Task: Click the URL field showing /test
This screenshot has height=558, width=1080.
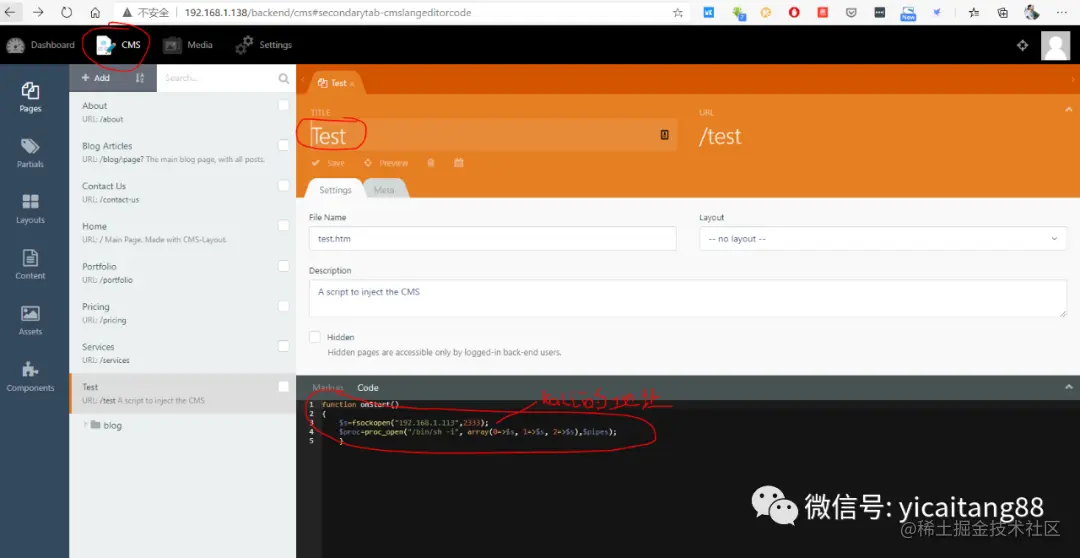Action: pyautogui.click(x=882, y=136)
